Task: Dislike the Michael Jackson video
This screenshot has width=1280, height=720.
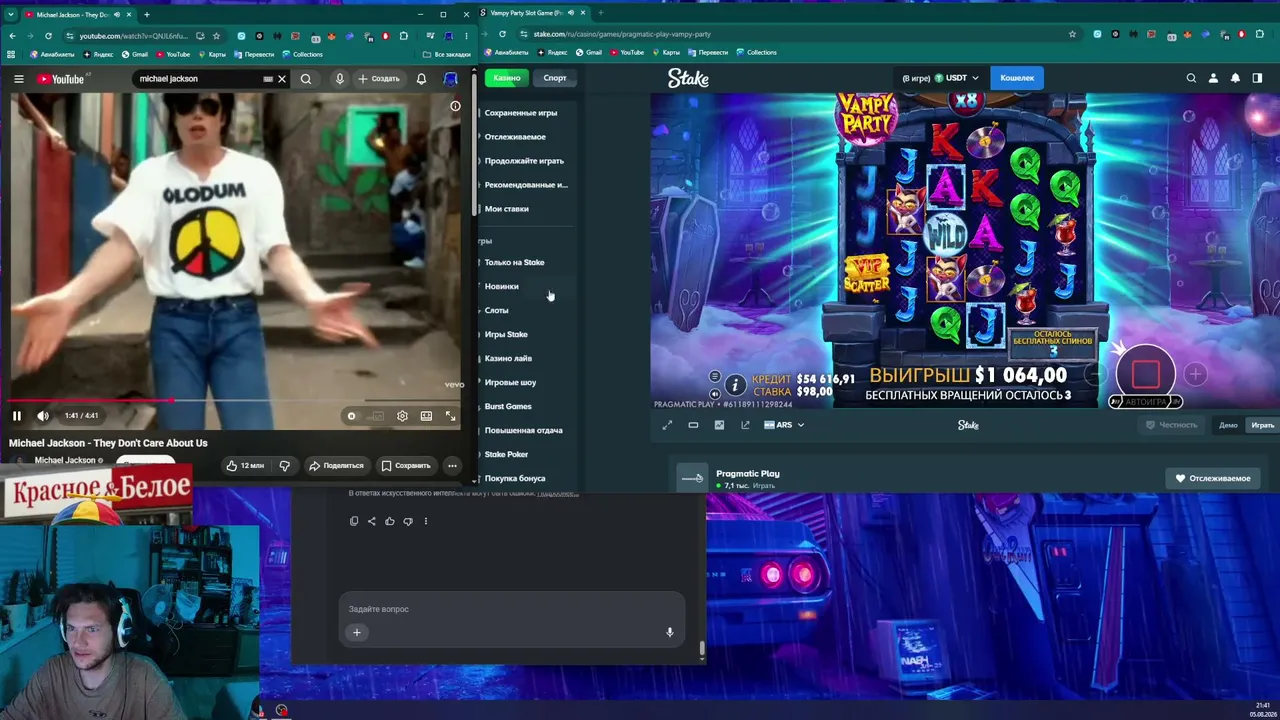Action: click(x=285, y=465)
